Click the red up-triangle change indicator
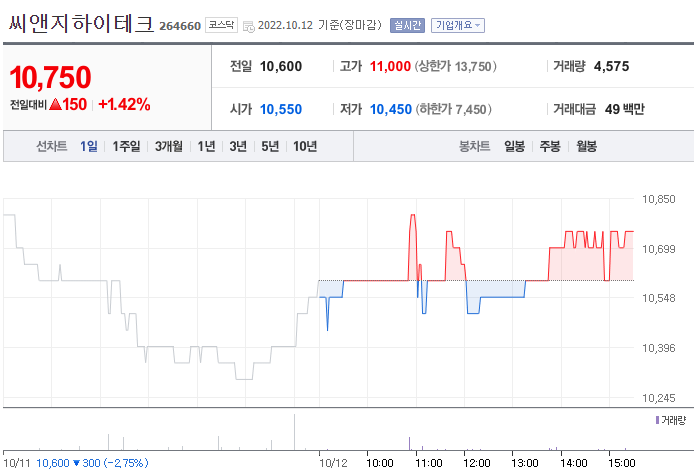The width and height of the screenshot is (694, 475). click(56, 104)
